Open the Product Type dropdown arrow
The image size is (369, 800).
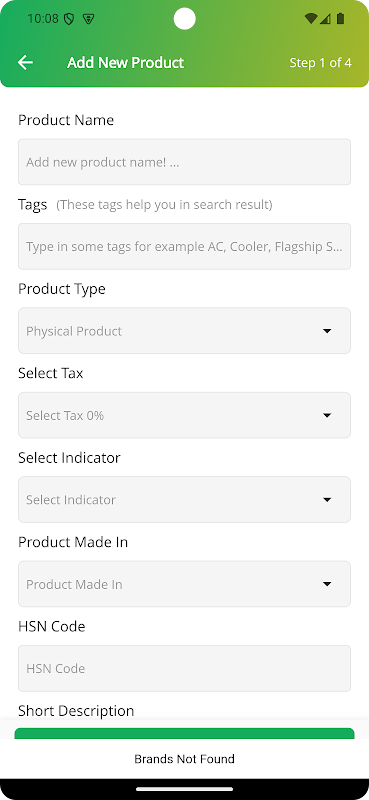coord(327,331)
